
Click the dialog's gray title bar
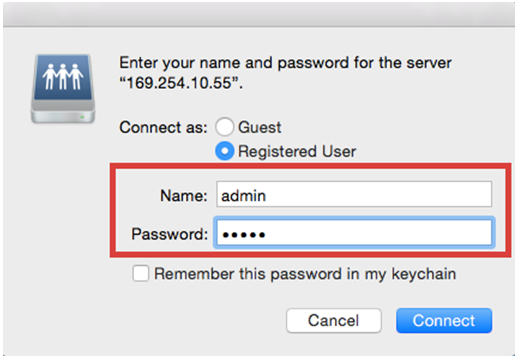(x=259, y=15)
